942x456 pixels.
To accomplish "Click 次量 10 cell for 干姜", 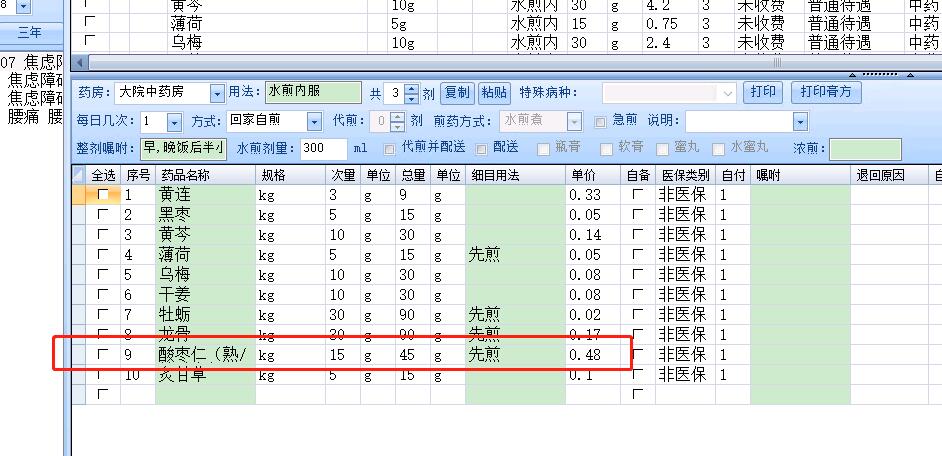I will [x=342, y=294].
